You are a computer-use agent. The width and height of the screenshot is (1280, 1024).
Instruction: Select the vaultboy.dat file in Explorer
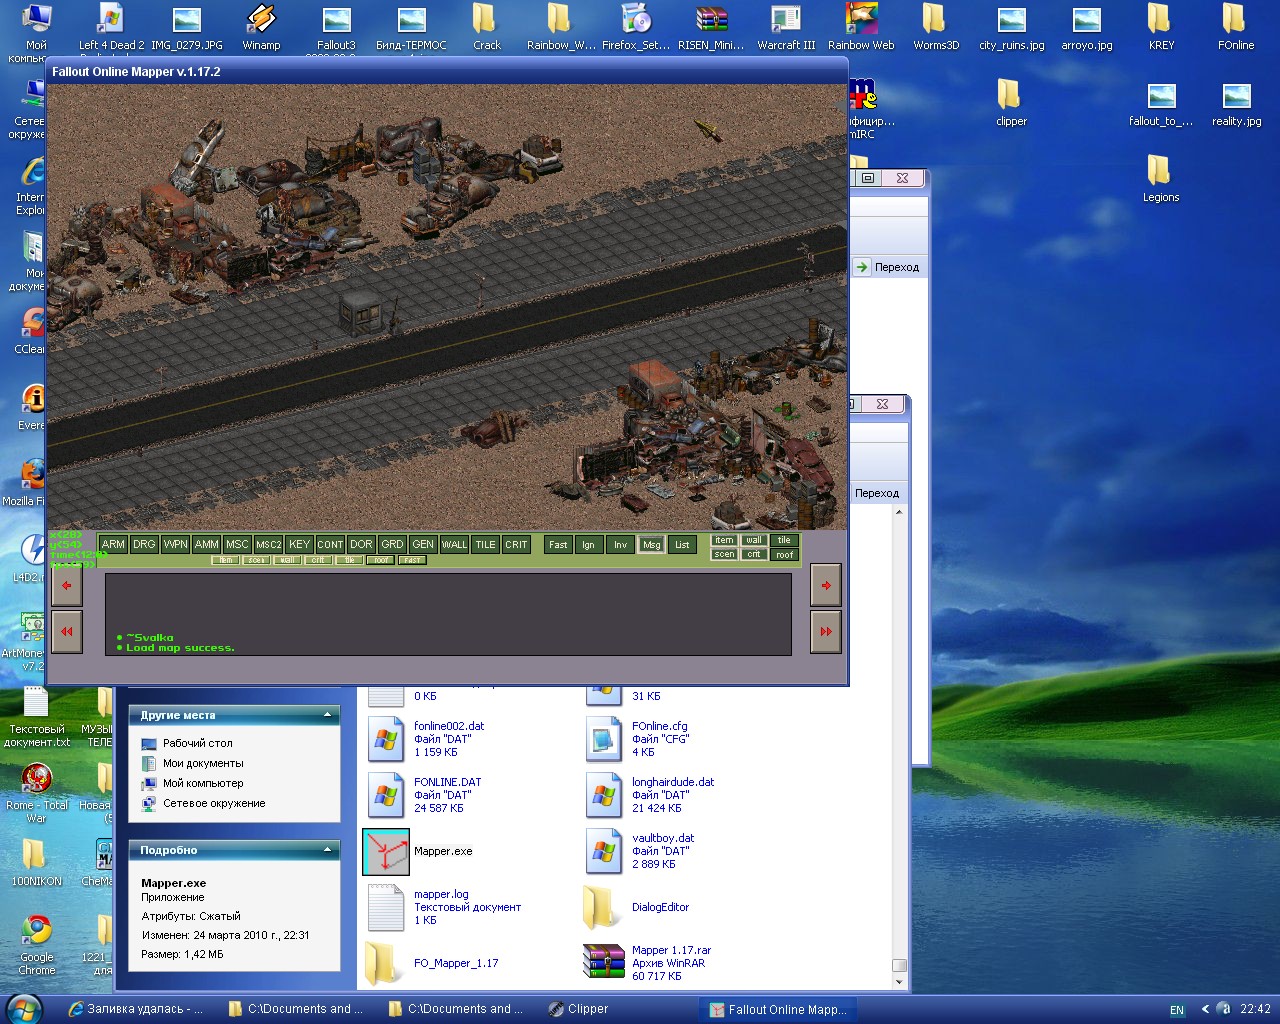click(x=639, y=851)
